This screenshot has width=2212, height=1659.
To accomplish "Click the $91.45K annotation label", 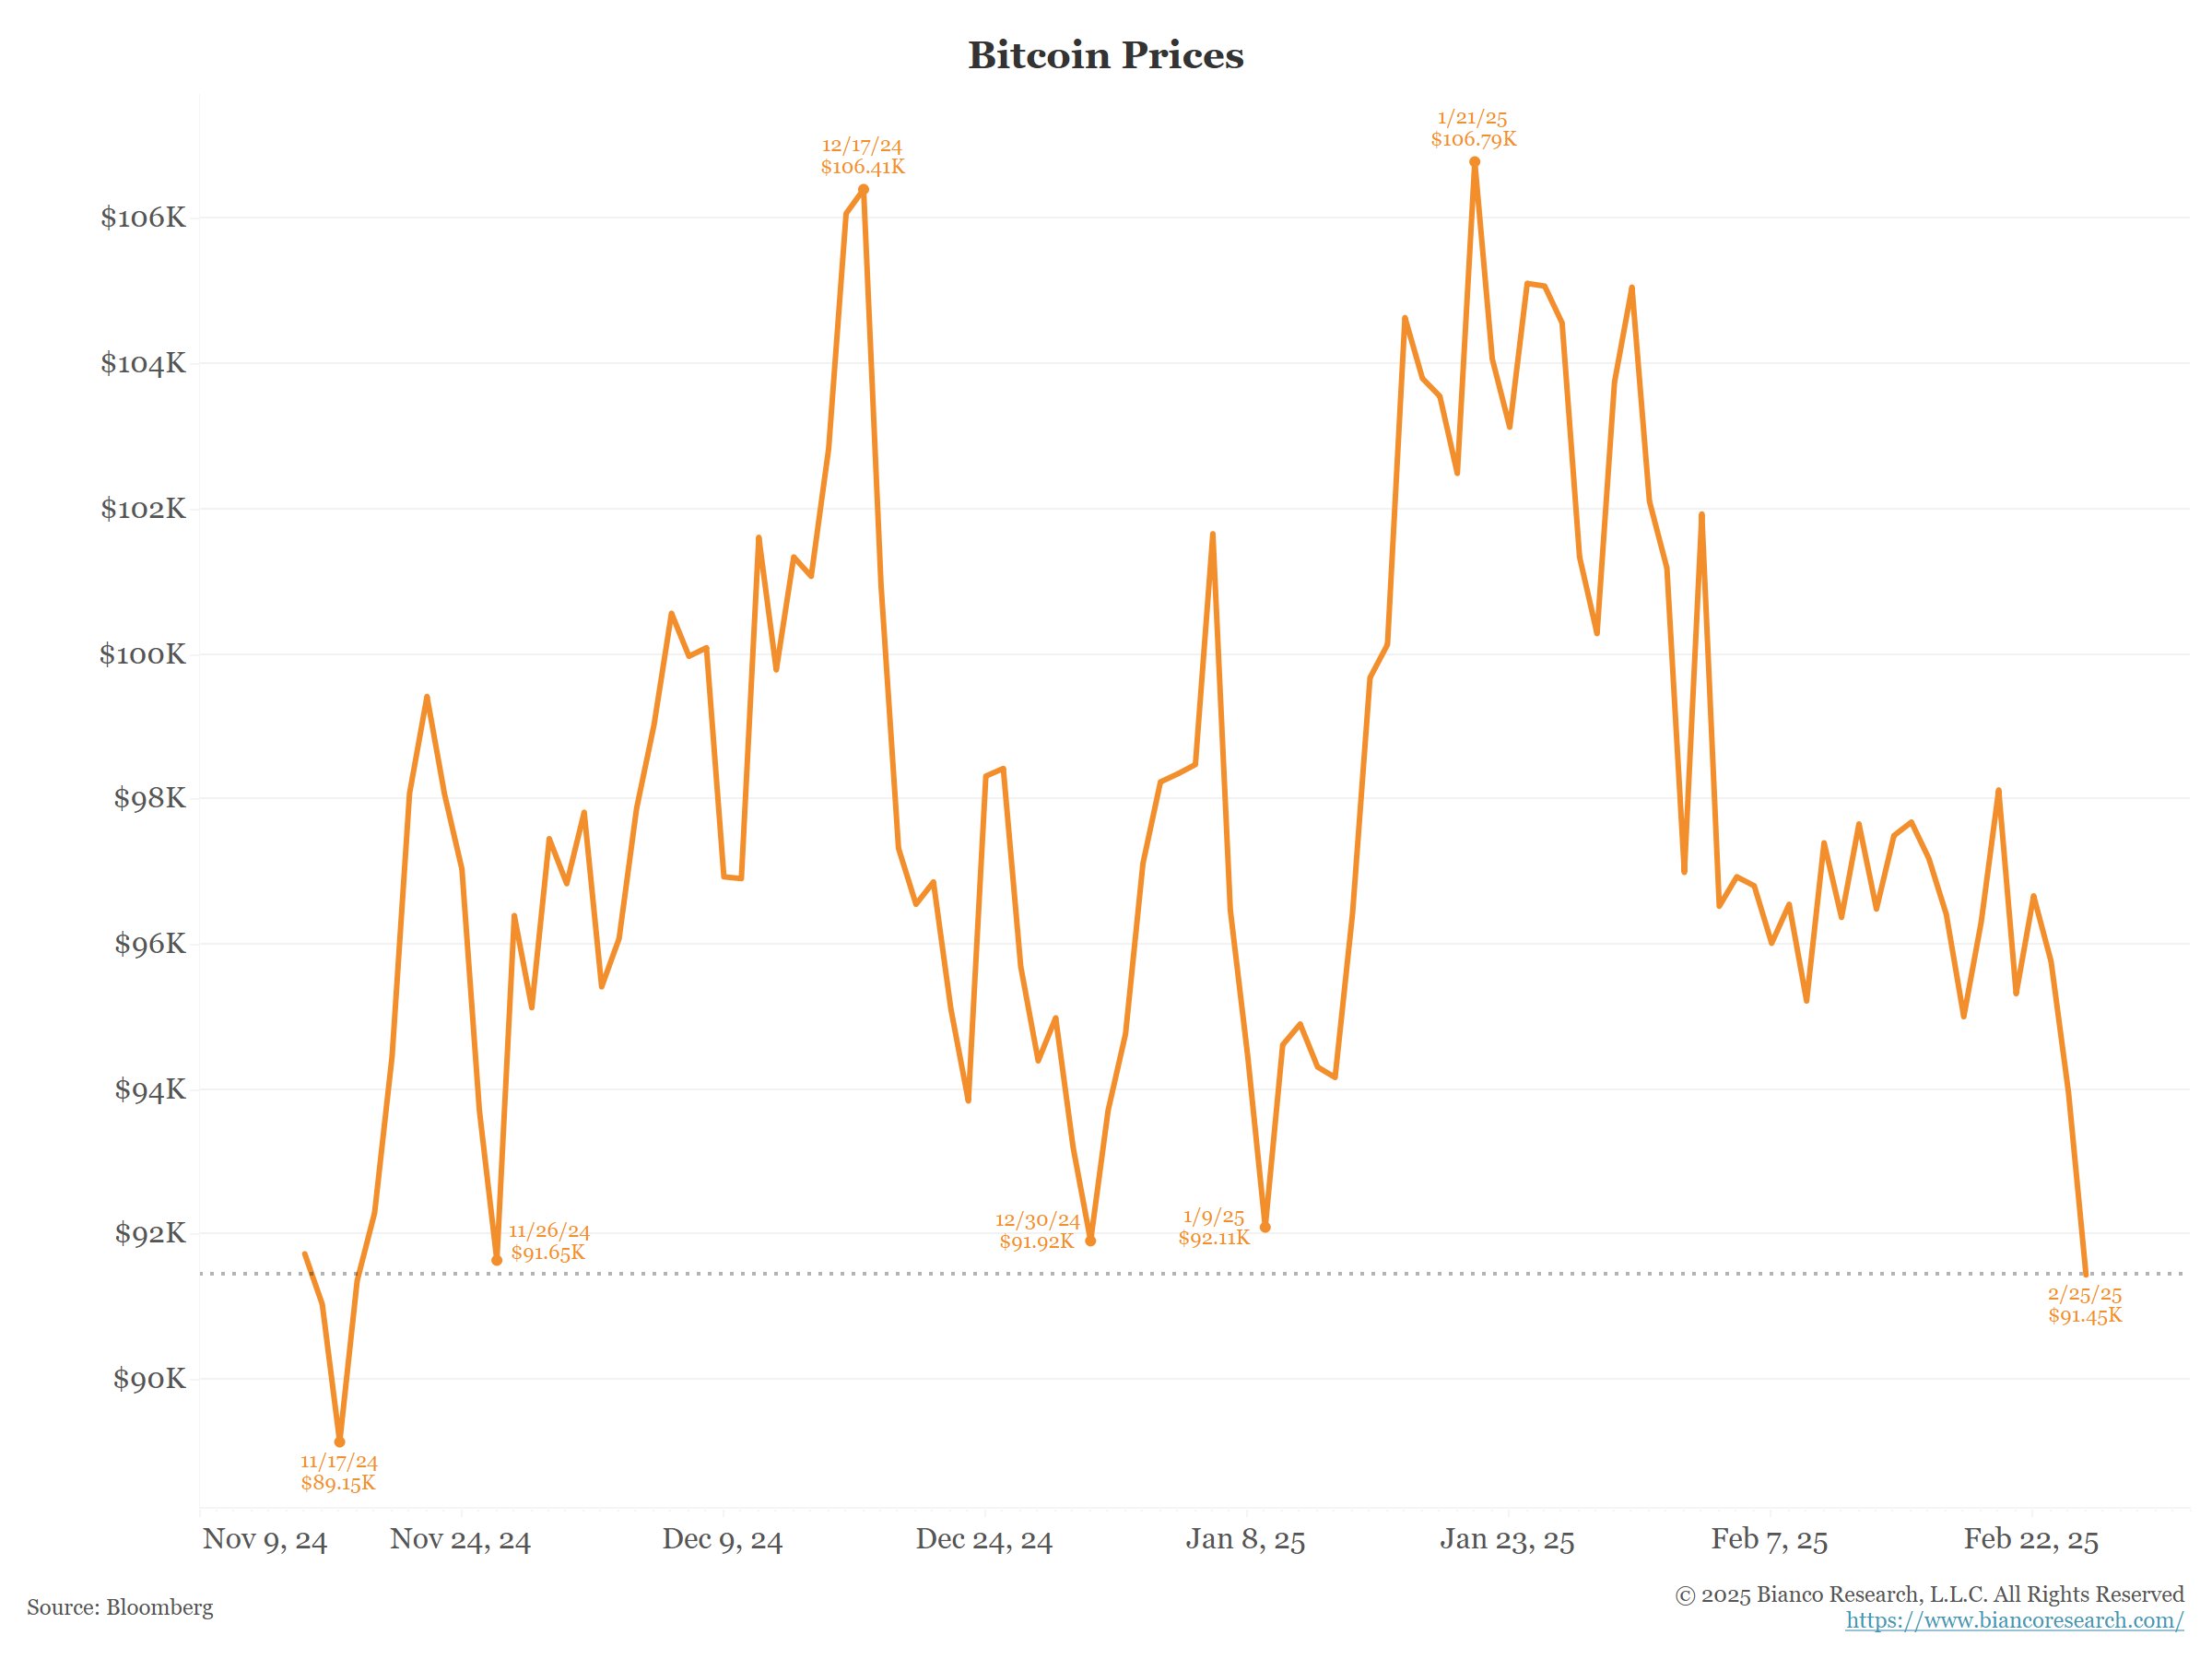I will tap(2085, 1316).
